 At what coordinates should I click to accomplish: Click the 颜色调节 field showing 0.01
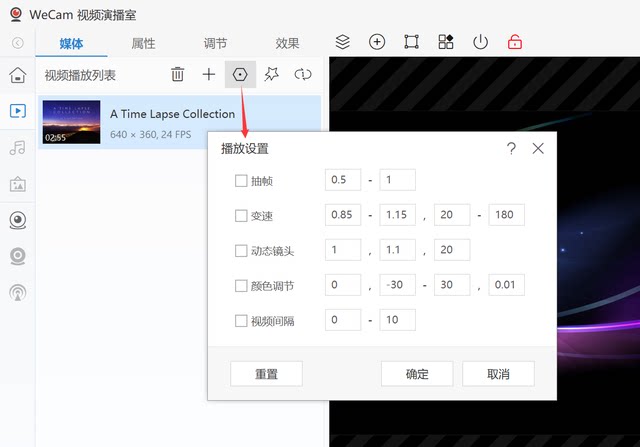[507, 285]
